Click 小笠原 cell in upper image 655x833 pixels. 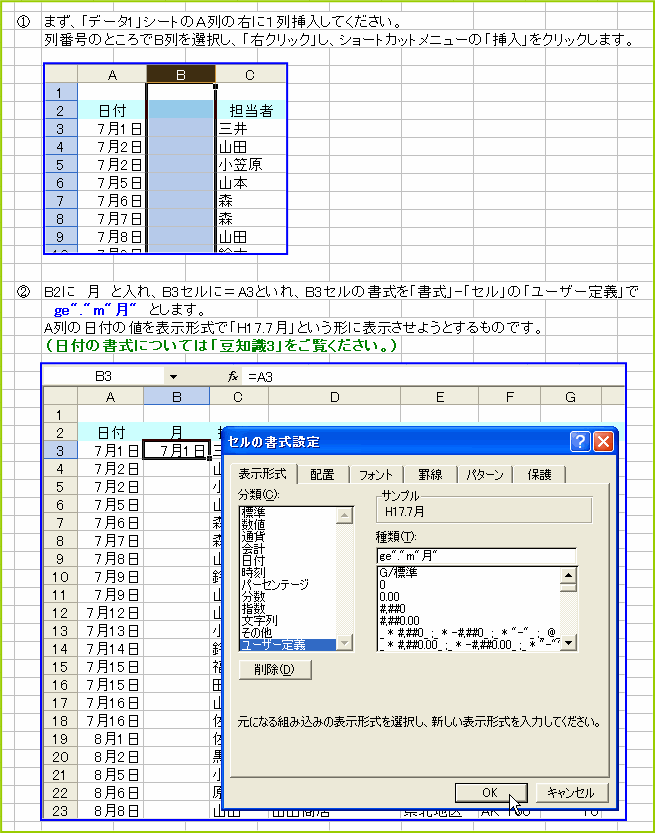click(251, 165)
